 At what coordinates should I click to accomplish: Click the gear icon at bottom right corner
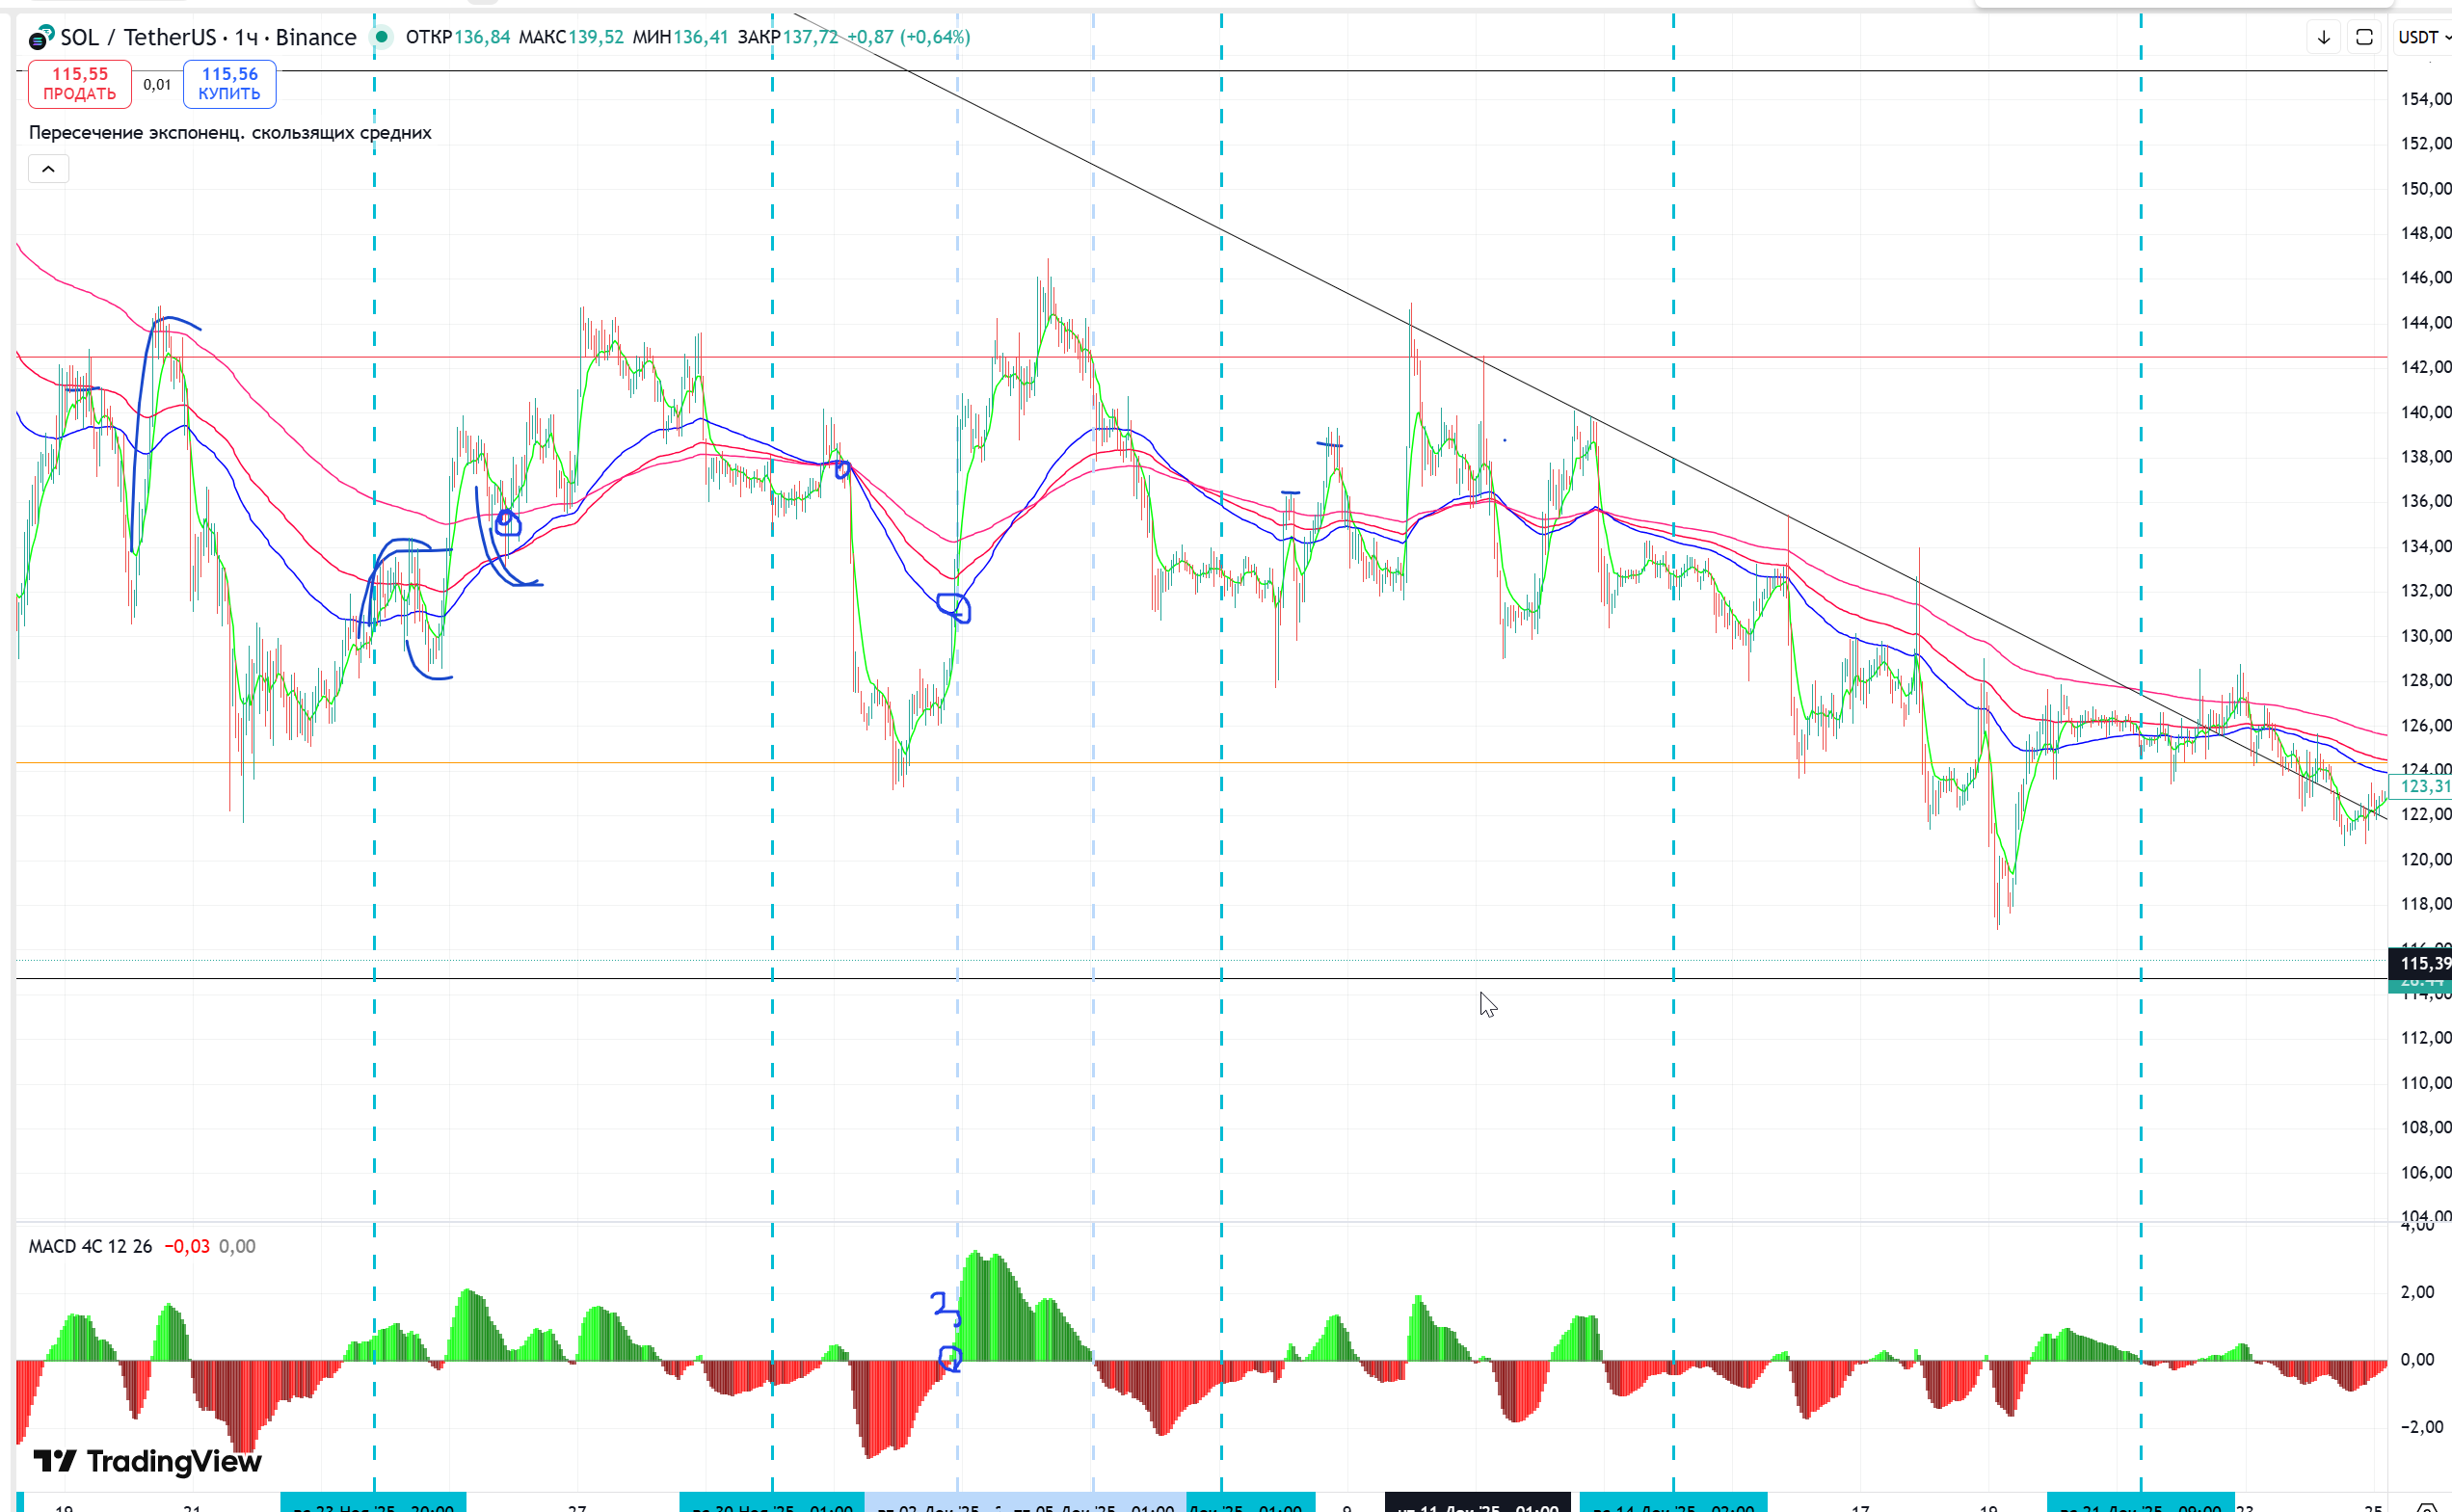coord(2427,1506)
